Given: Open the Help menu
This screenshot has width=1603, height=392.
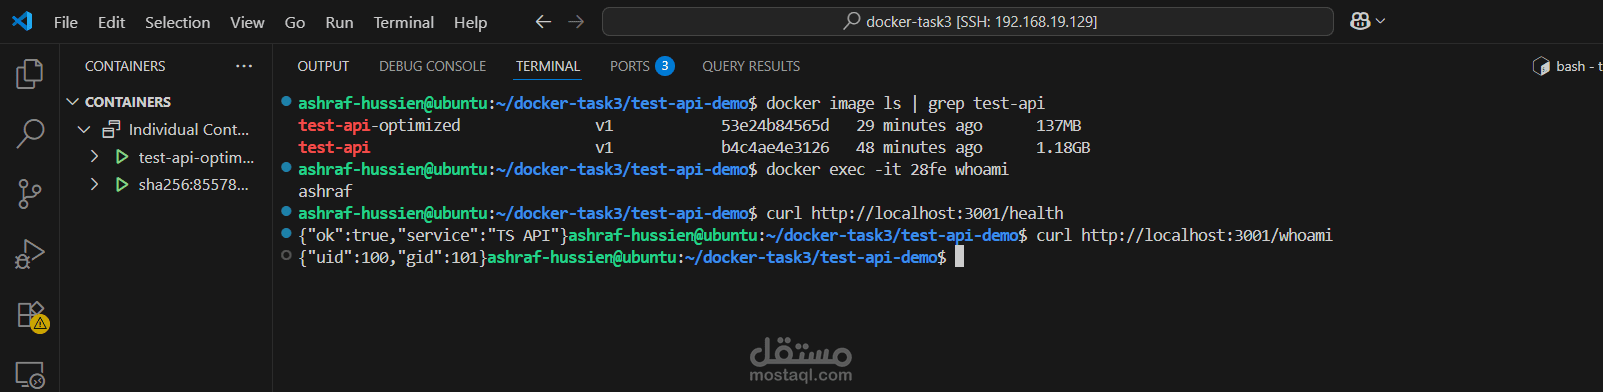Looking at the screenshot, I should (x=470, y=22).
